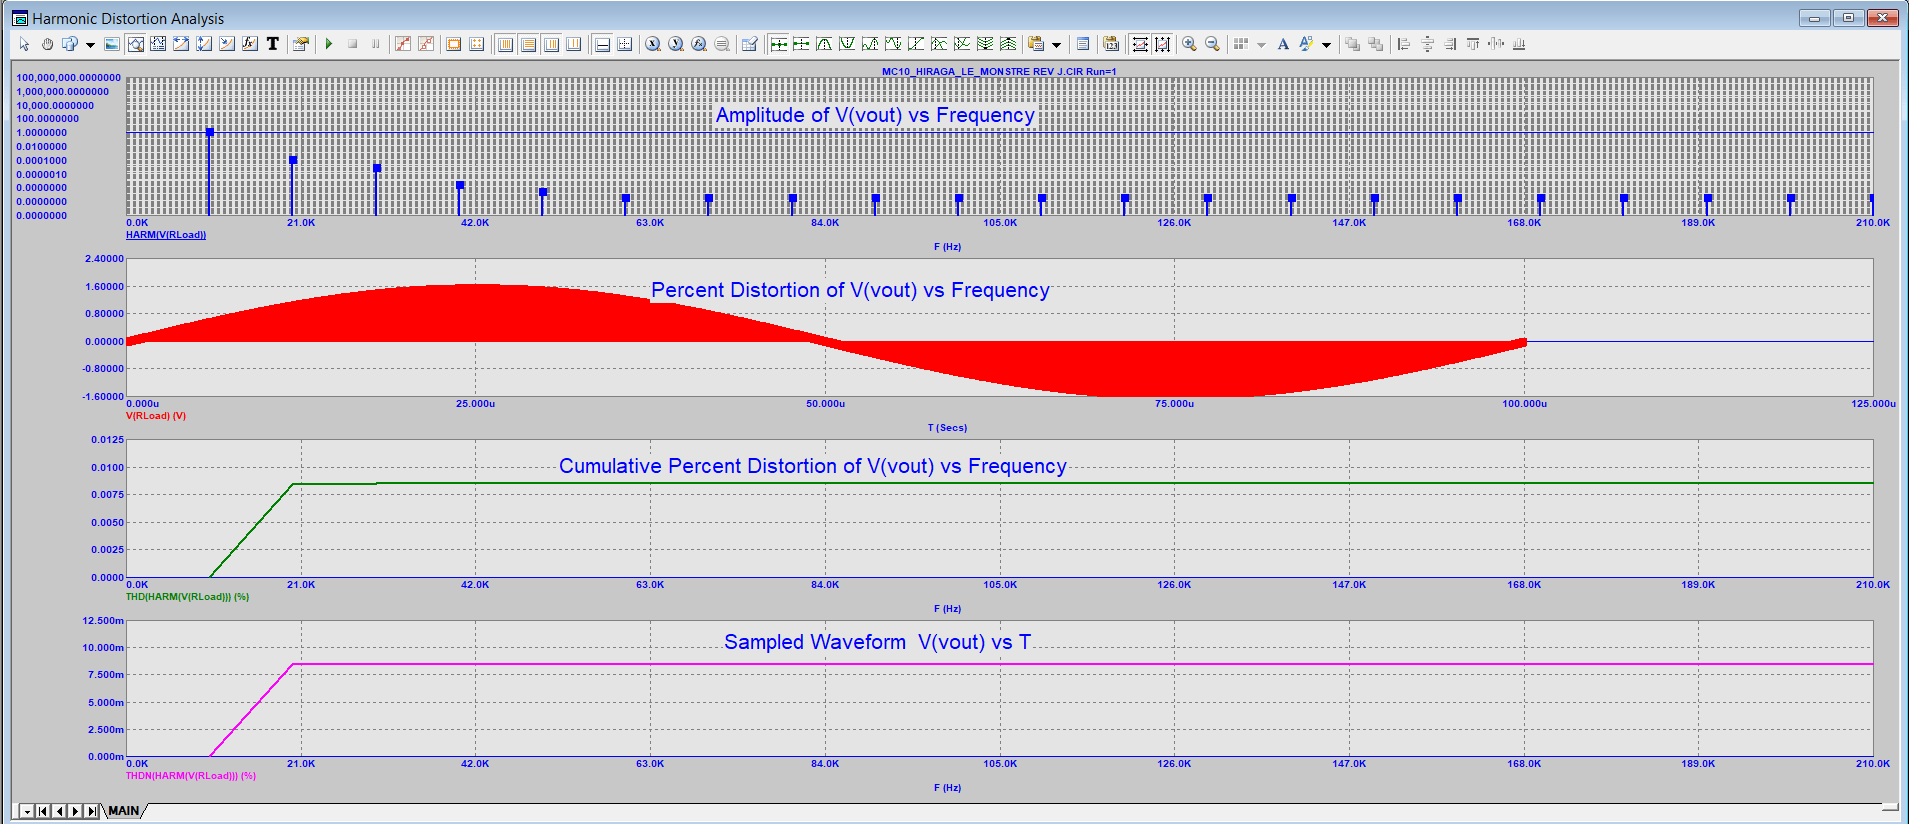This screenshot has width=1909, height=824.
Task: Open the grid layout dropdown arrow
Action: pos(1261,45)
